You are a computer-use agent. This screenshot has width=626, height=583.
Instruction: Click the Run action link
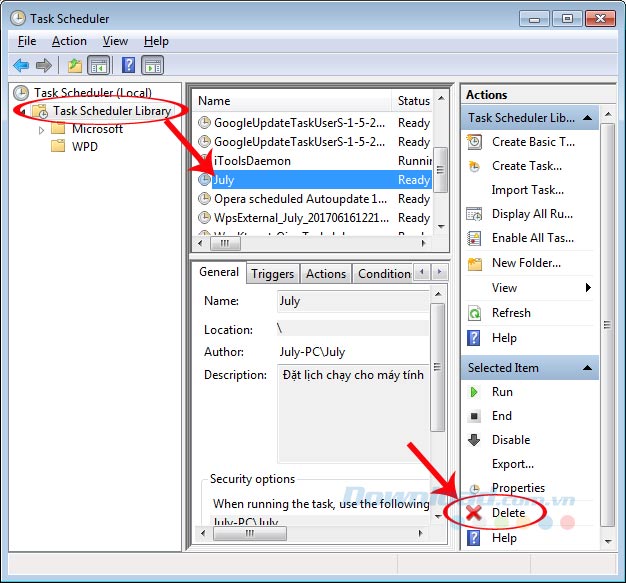[502, 392]
